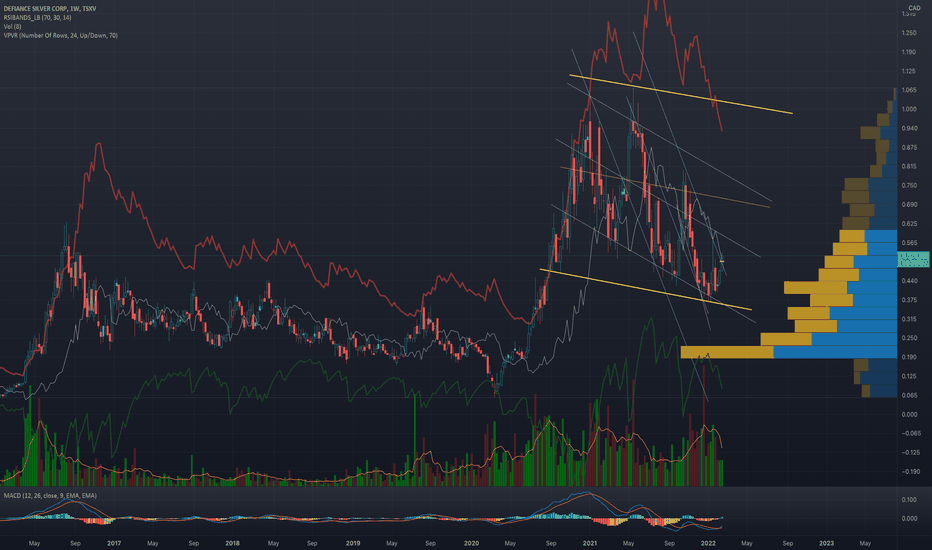Click the 2021 label on the time axis
The width and height of the screenshot is (932, 550).
click(590, 543)
